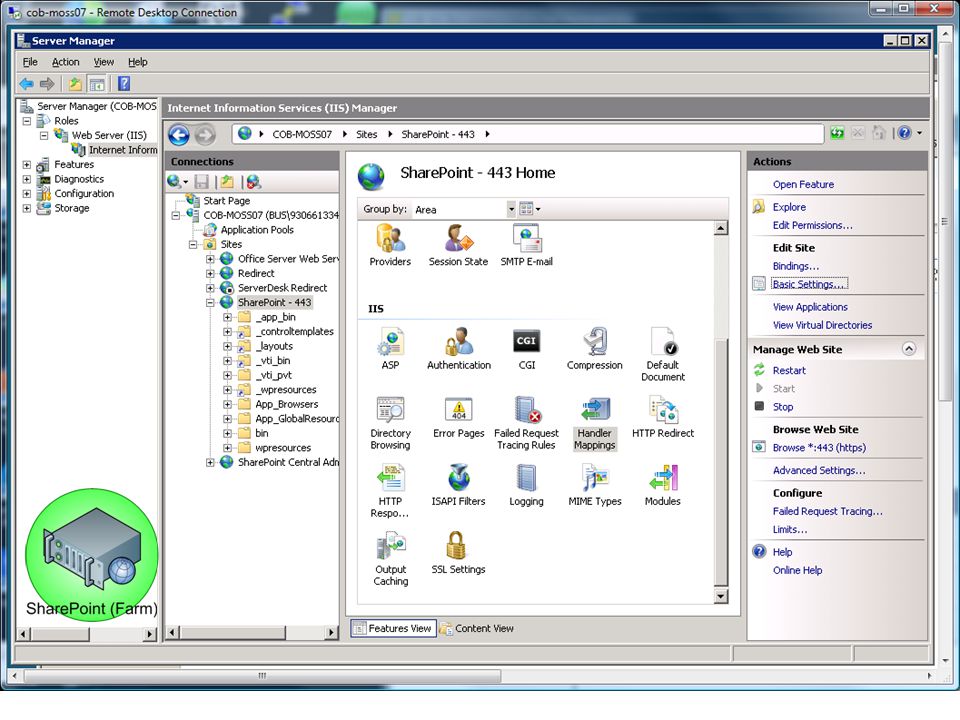The width and height of the screenshot is (960, 720).
Task: Click the Bindings... link
Action: [x=795, y=266]
